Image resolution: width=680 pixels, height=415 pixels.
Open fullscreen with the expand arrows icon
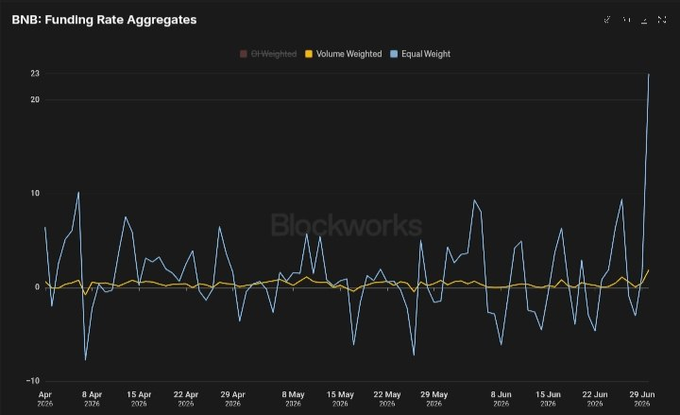[662, 20]
